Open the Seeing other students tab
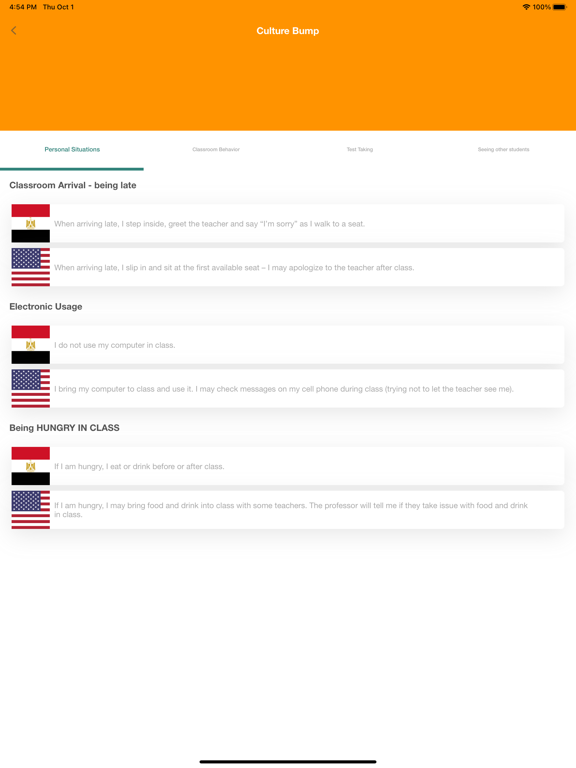Image resolution: width=576 pixels, height=768 pixels. click(504, 149)
